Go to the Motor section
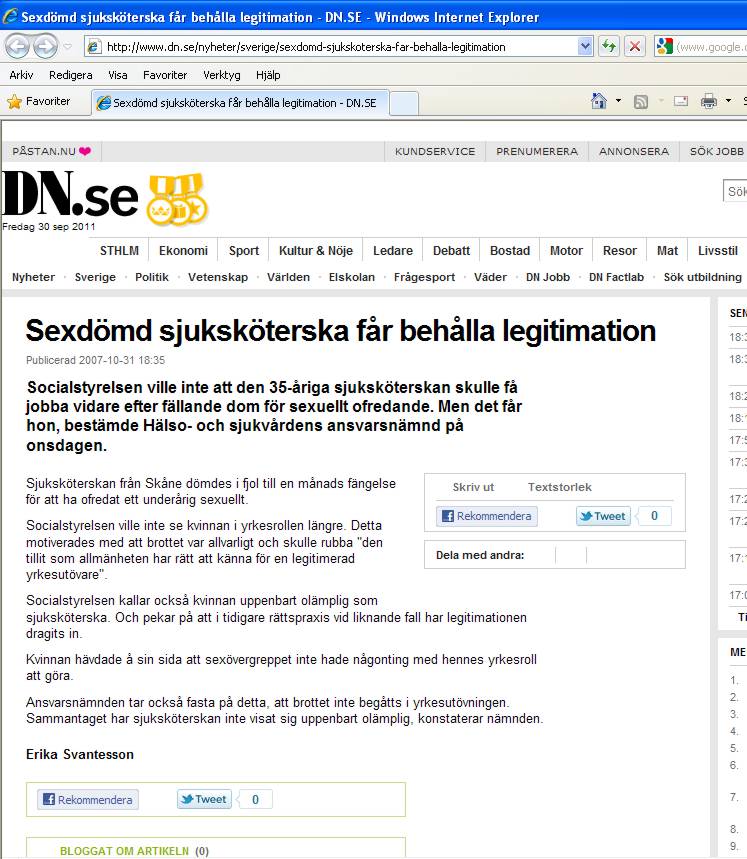The image size is (747, 859). [x=566, y=251]
